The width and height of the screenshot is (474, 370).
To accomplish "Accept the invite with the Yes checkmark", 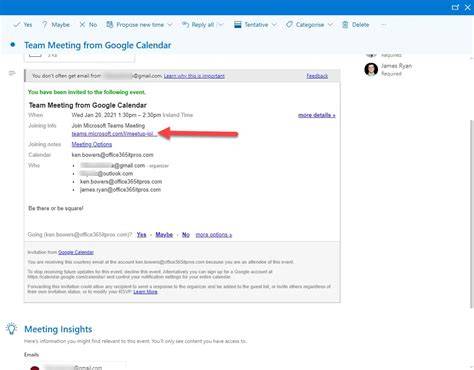I will tap(16, 25).
